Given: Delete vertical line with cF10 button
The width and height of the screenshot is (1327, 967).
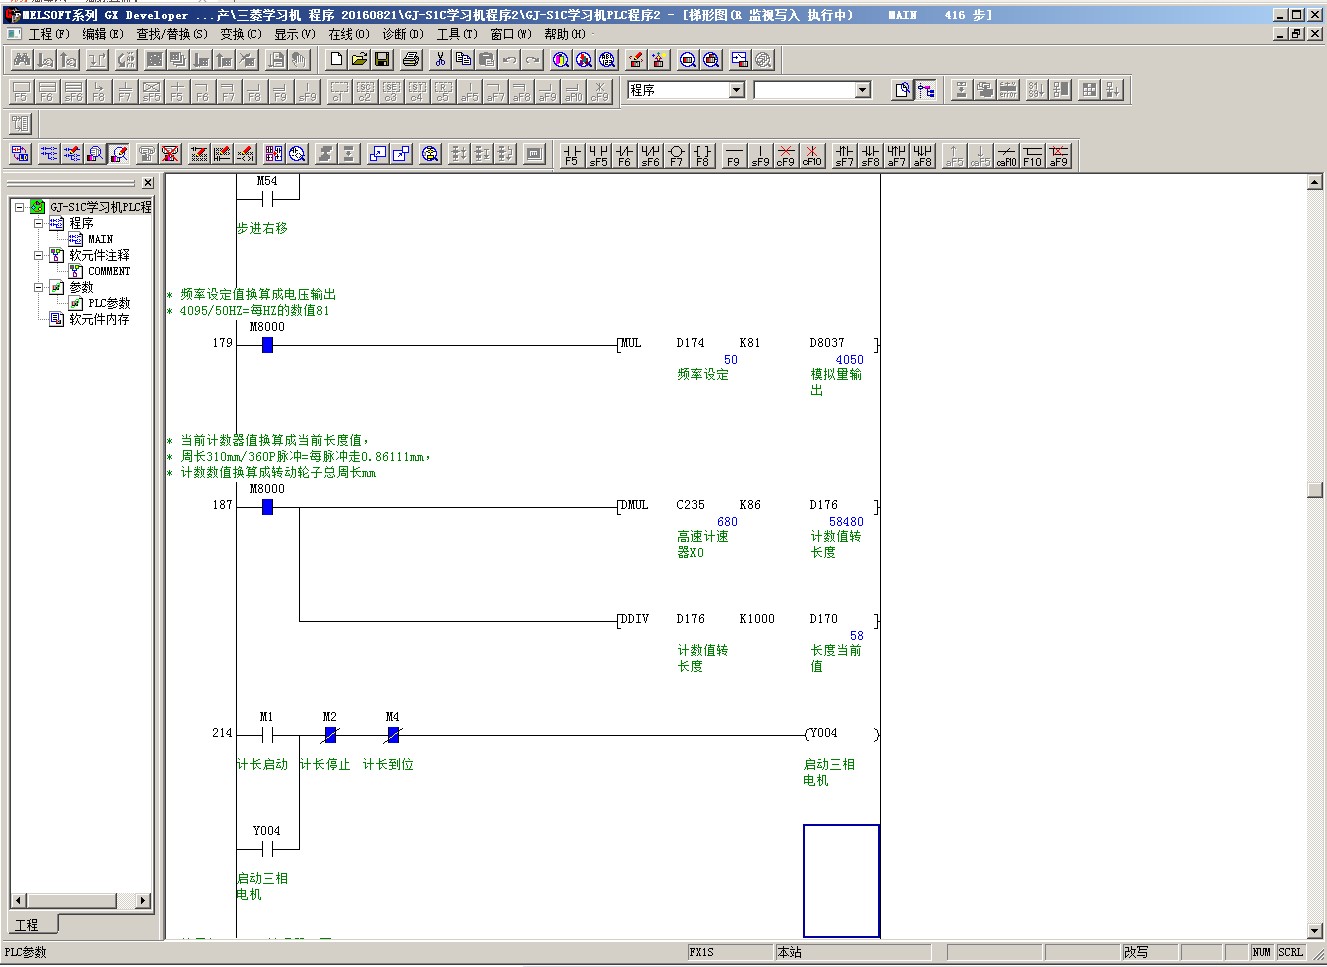Looking at the screenshot, I should point(812,154).
